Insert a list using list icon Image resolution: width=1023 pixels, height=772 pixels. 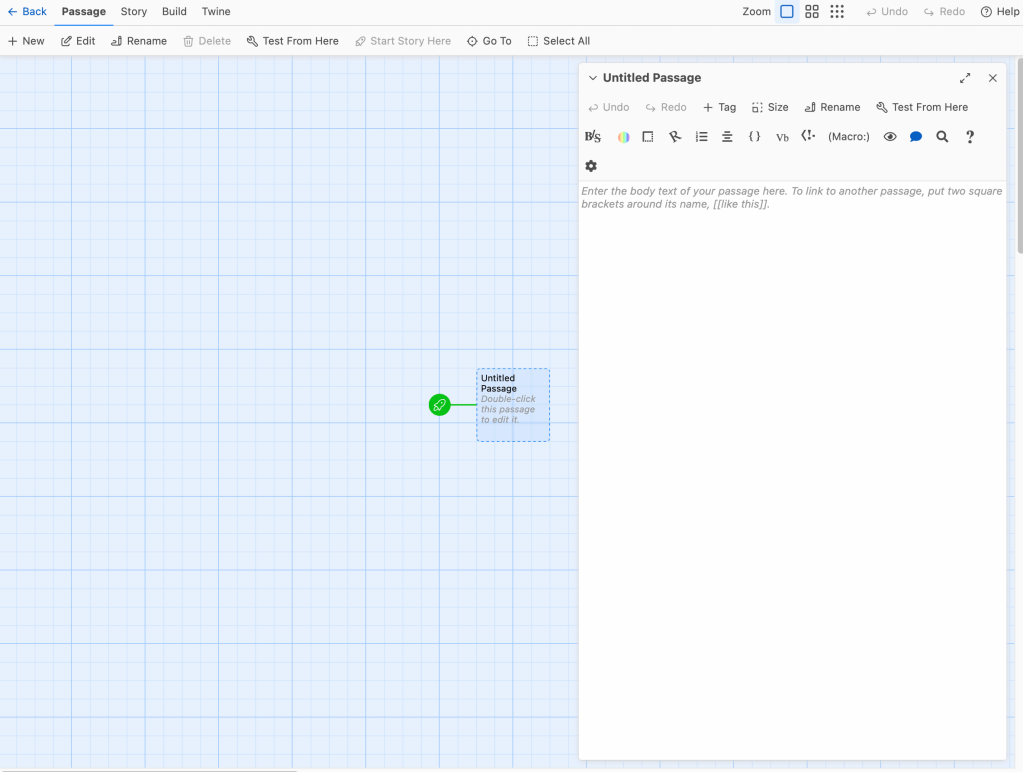(701, 137)
